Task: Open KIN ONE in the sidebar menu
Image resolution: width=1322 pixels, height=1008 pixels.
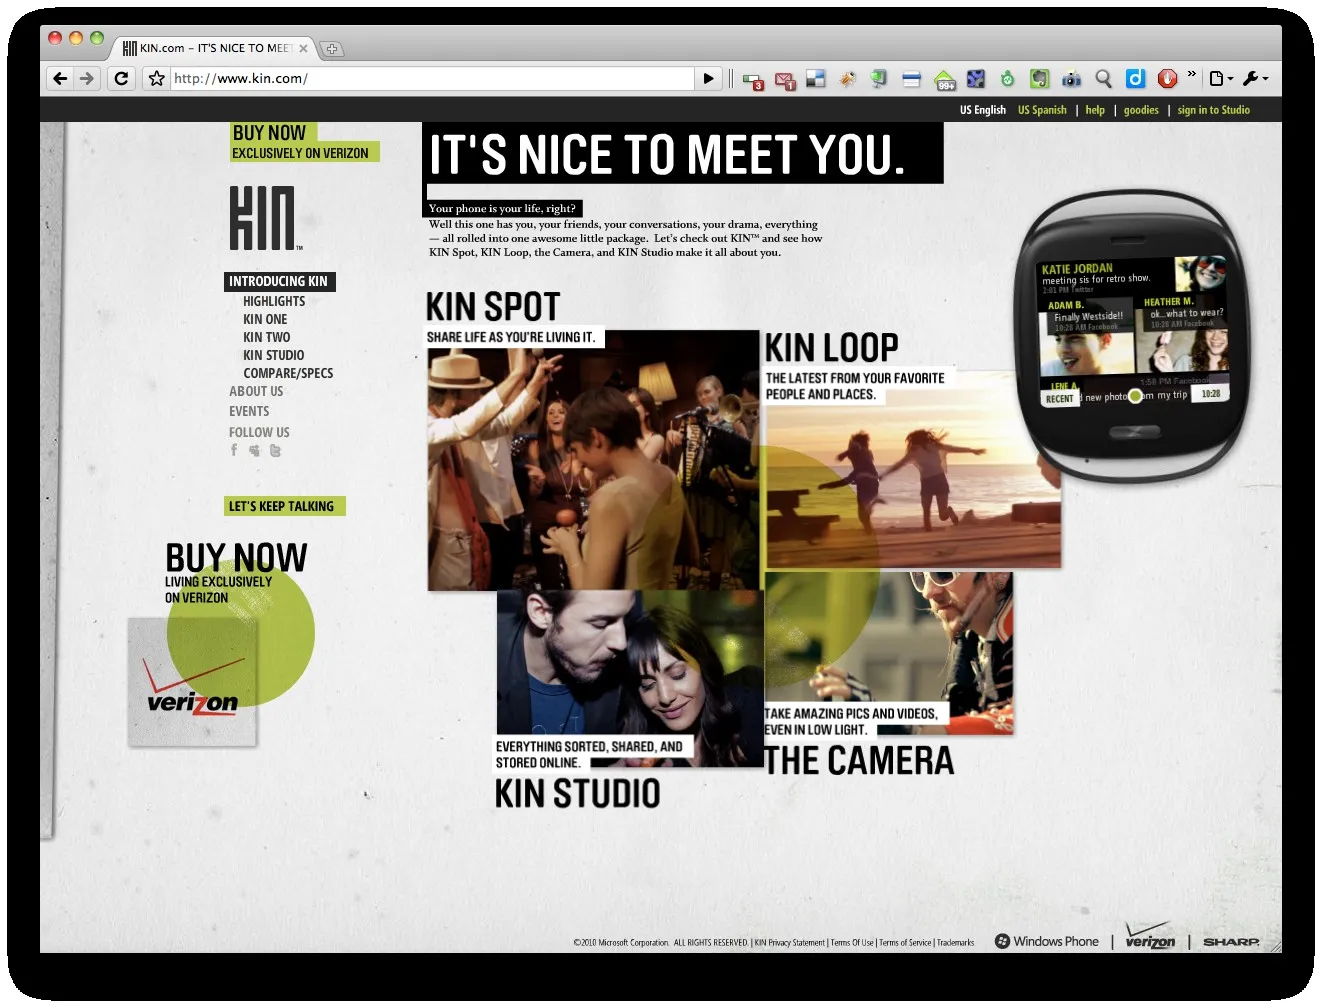Action: (x=265, y=319)
